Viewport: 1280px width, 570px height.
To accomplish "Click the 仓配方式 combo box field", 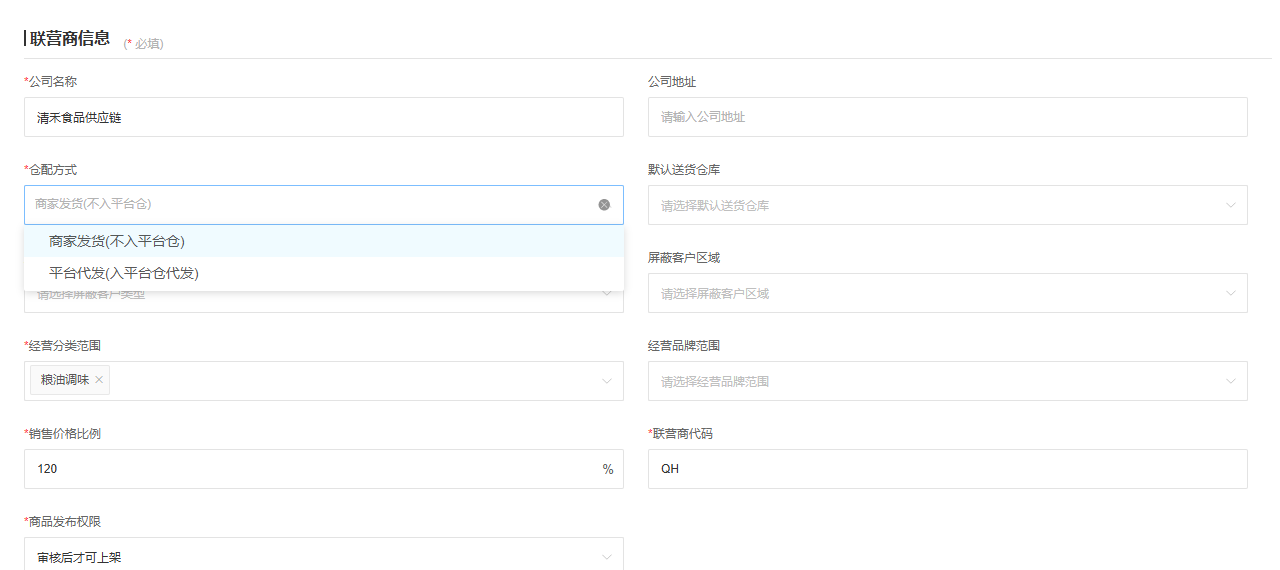I will pos(324,205).
